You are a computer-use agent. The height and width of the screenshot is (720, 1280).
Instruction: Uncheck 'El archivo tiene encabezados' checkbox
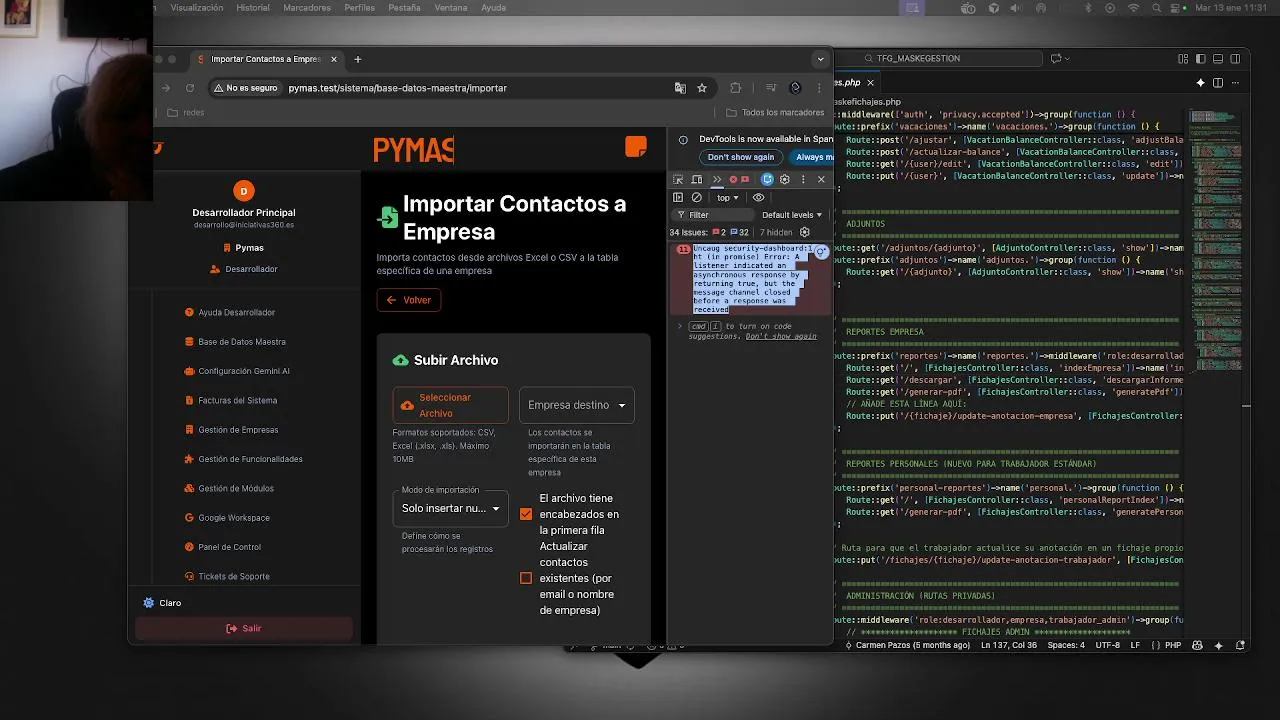pyautogui.click(x=526, y=514)
